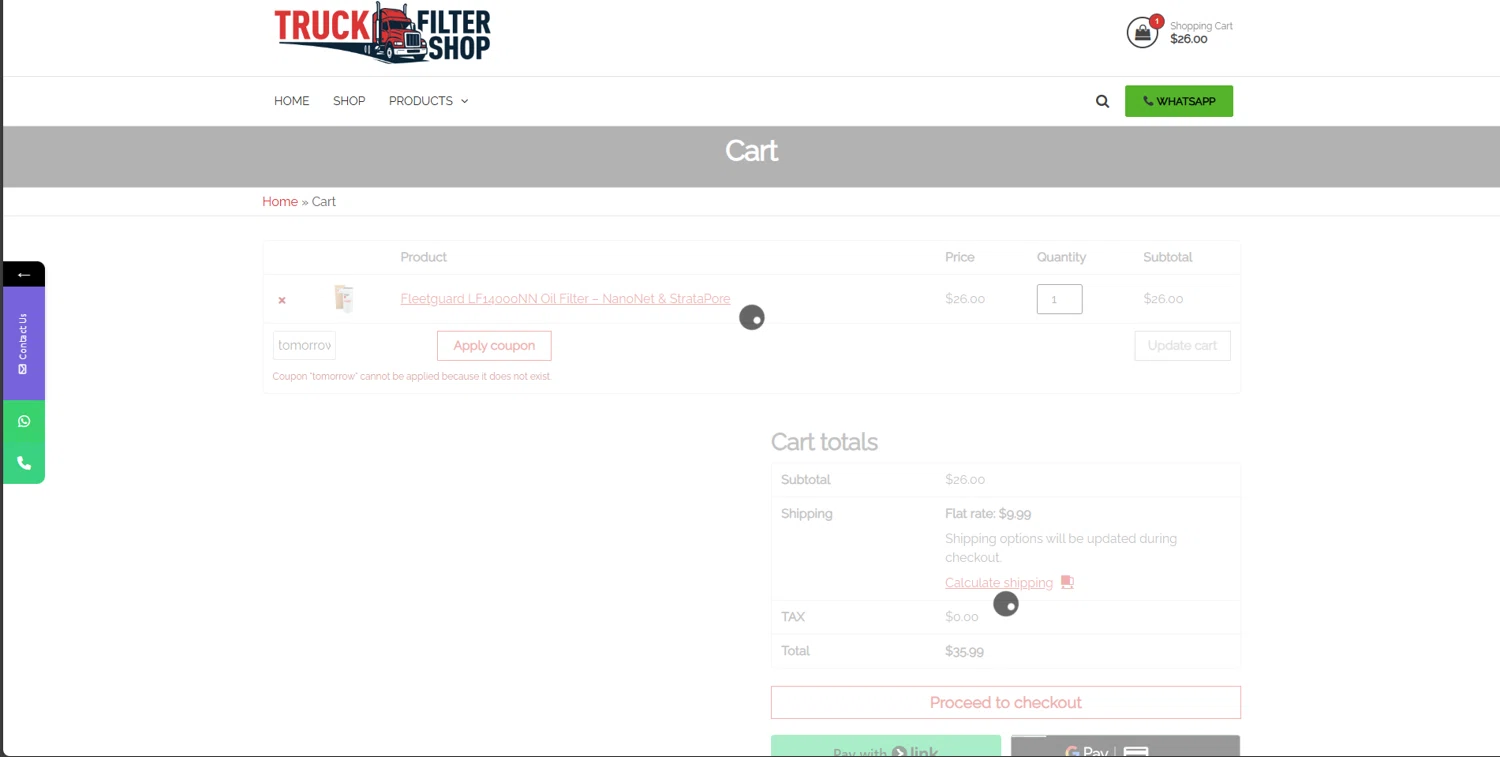Focus the quantity field showing 1
1500x757 pixels.
(1059, 299)
